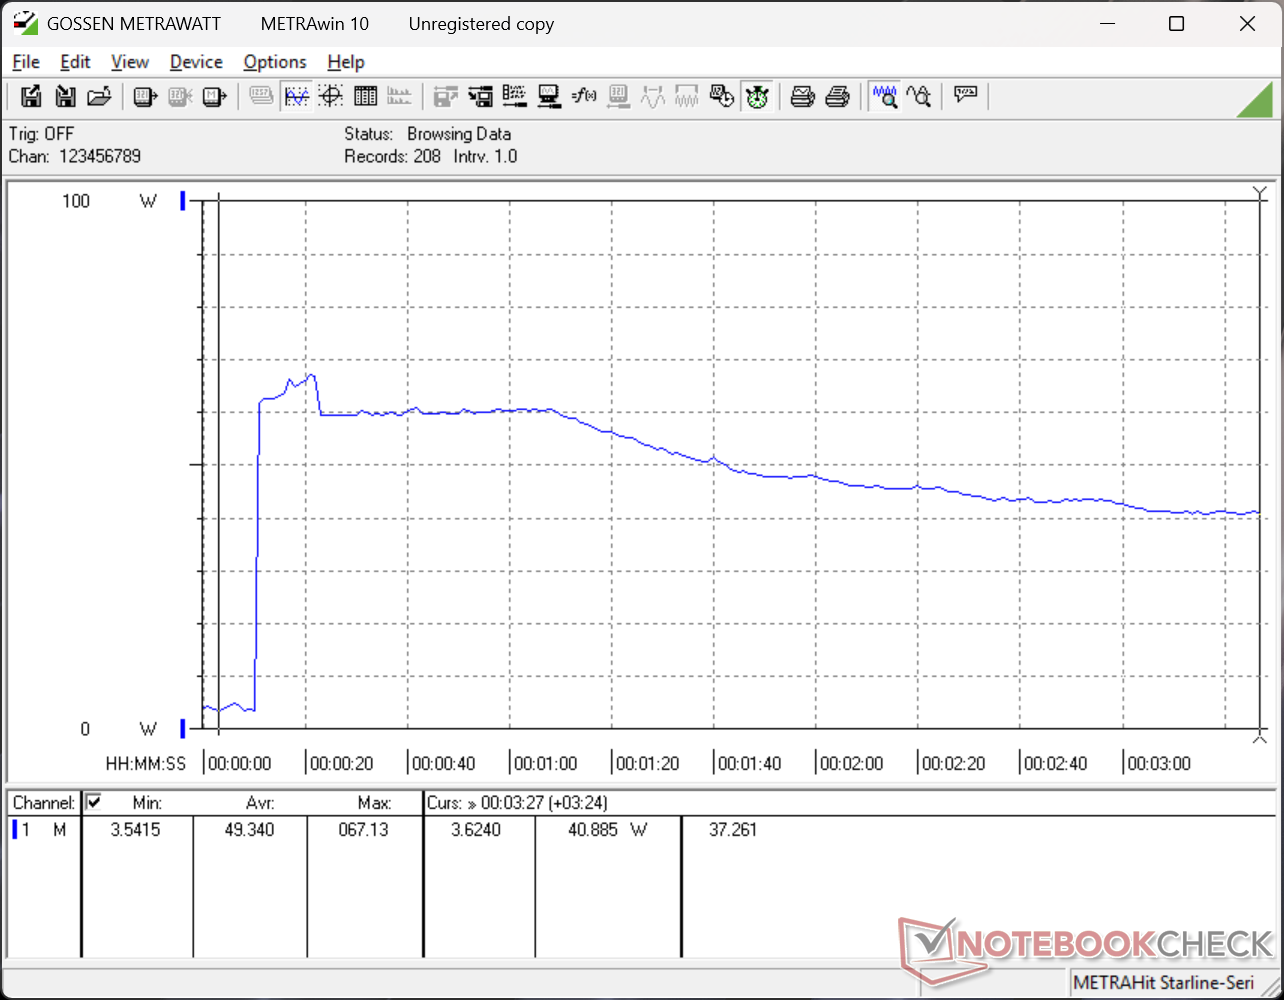The image size is (1284, 1000).
Task: Open the File menu
Action: (26, 62)
